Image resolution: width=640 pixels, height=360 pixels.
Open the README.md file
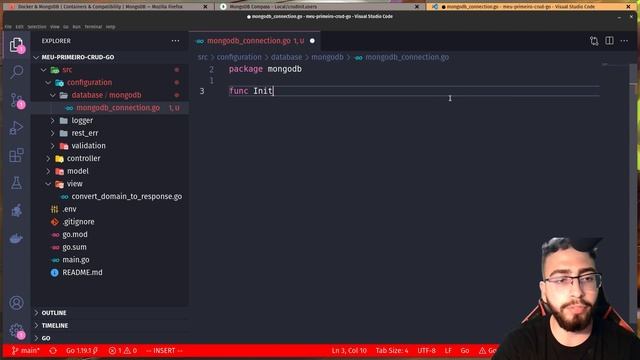click(82, 272)
